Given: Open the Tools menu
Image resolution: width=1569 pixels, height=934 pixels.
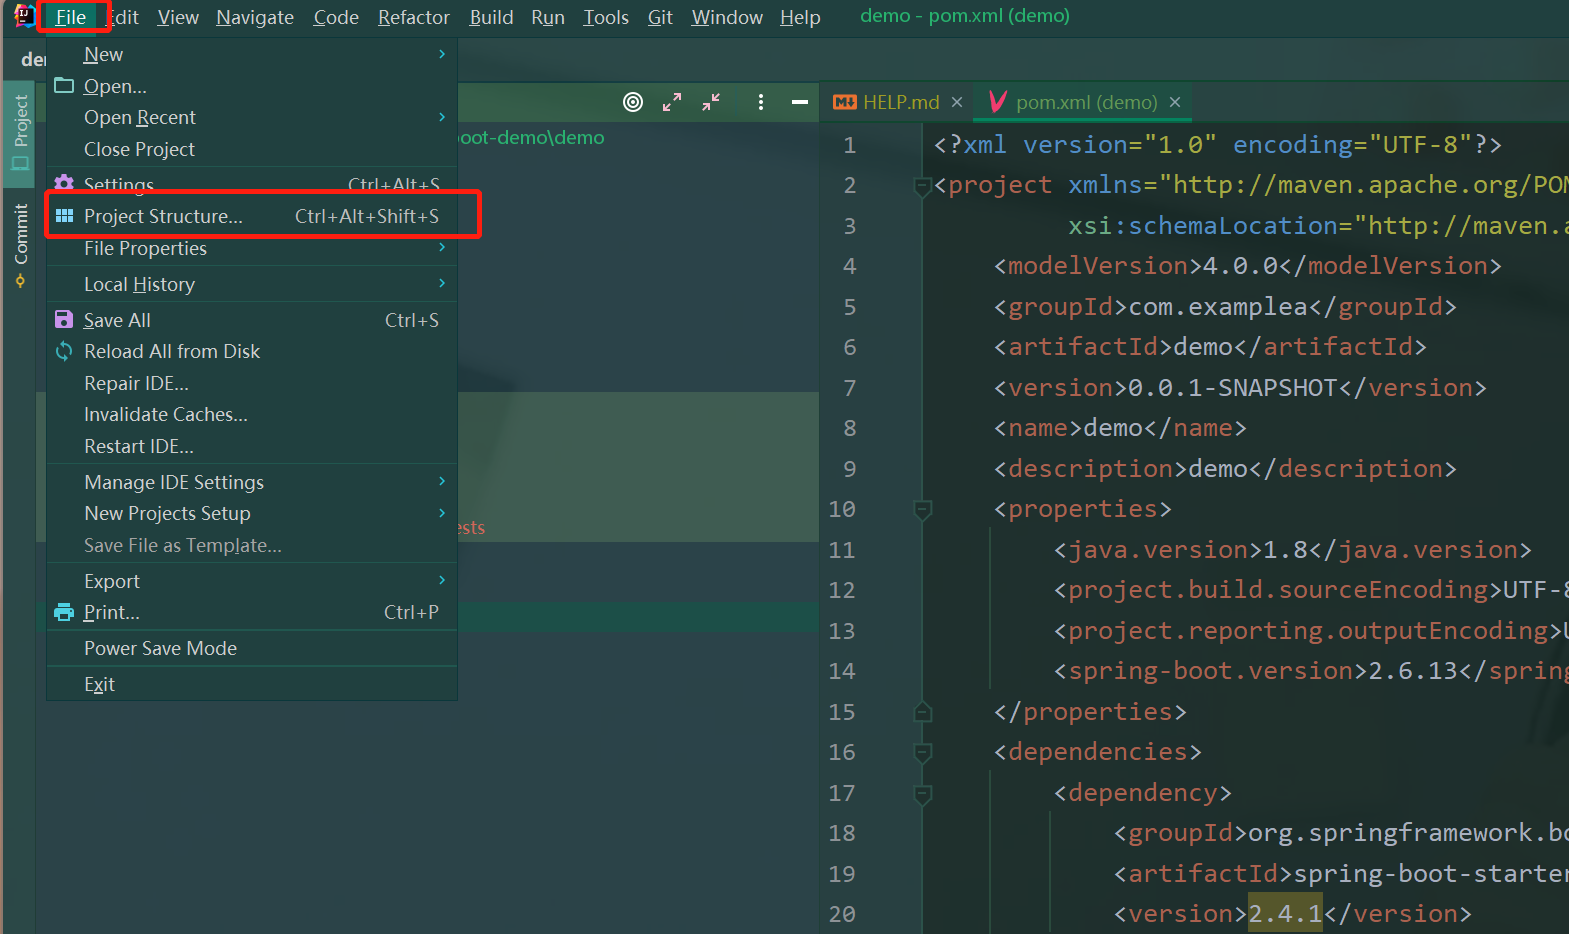Looking at the screenshot, I should (x=606, y=17).
